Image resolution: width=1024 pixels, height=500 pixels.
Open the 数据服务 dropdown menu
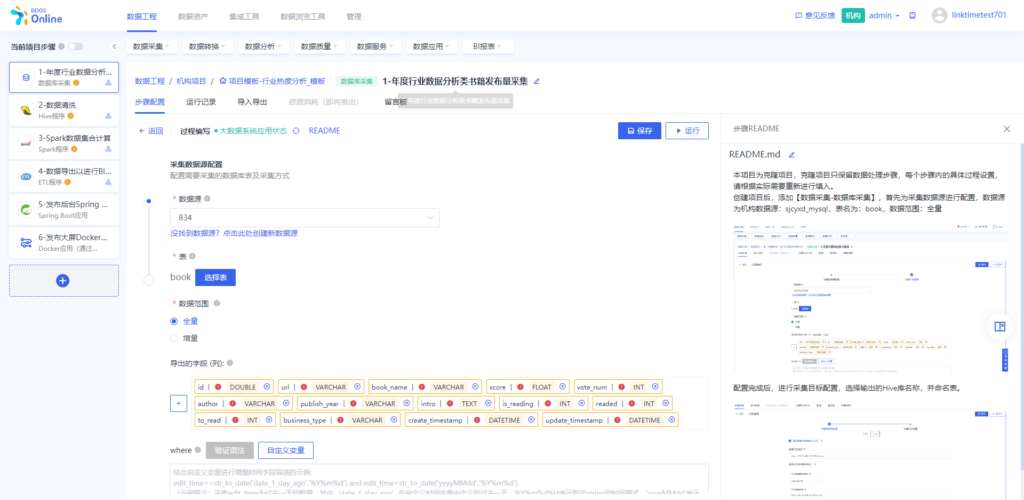376,46
